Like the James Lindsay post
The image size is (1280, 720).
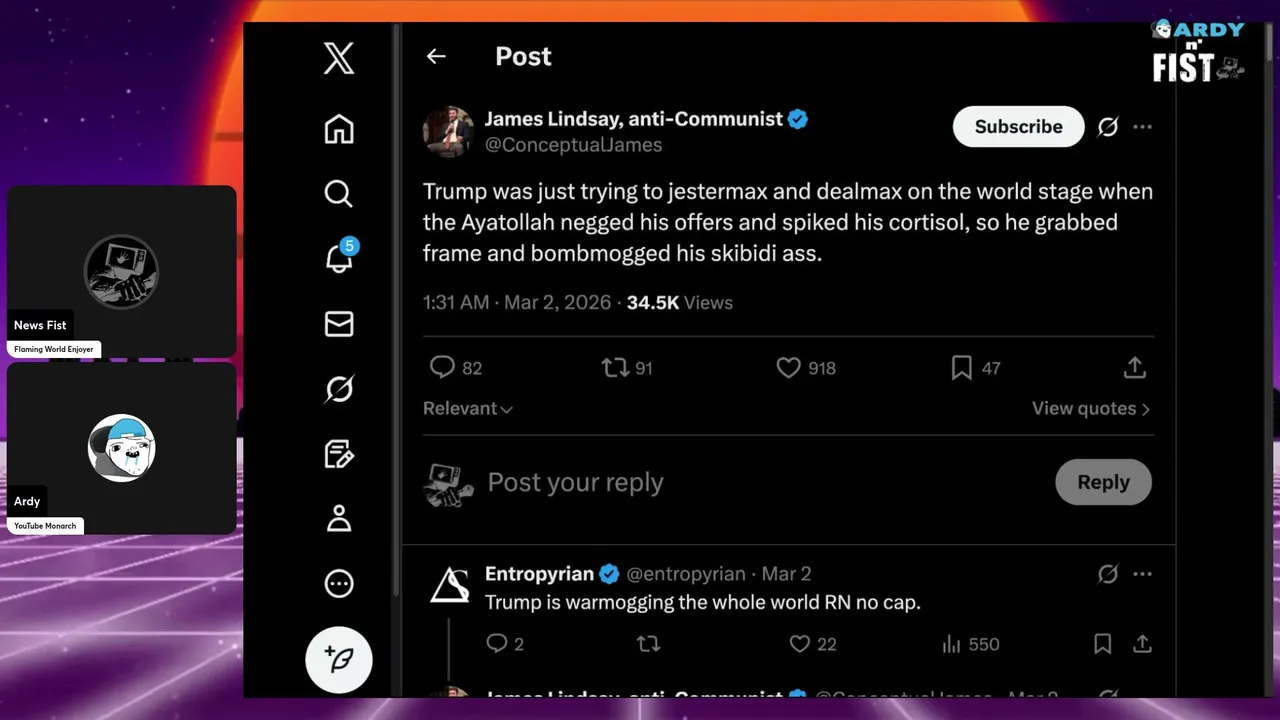point(789,368)
